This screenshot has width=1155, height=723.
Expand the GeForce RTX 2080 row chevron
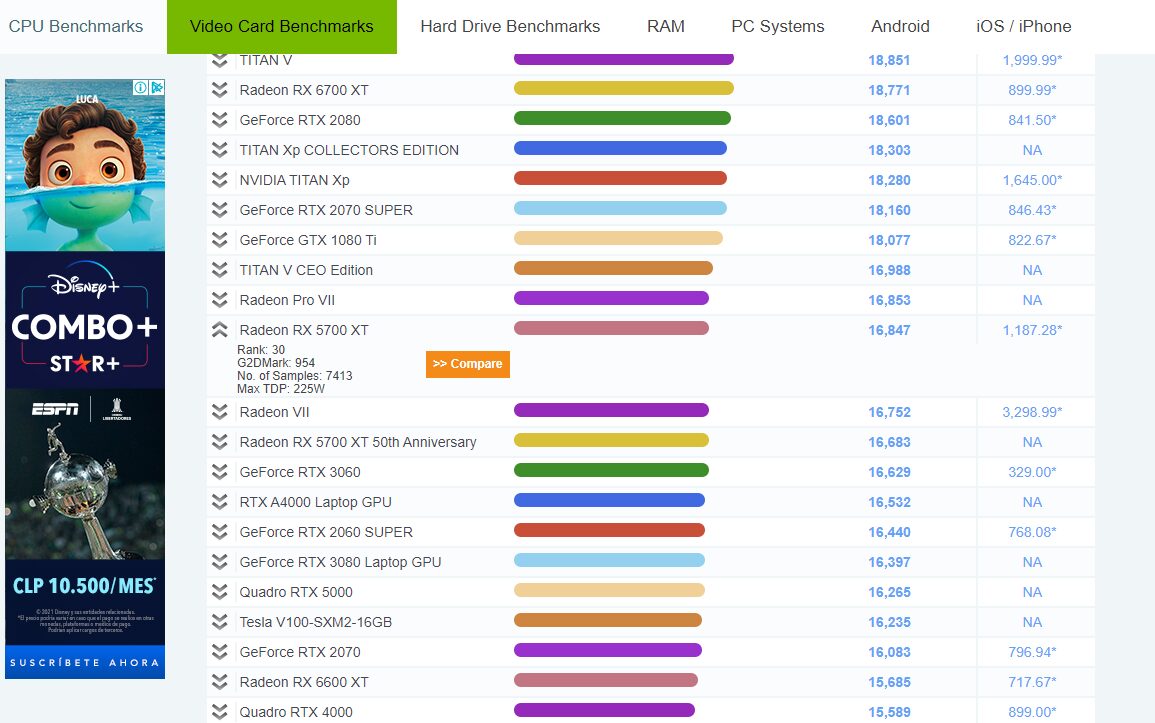tap(220, 120)
